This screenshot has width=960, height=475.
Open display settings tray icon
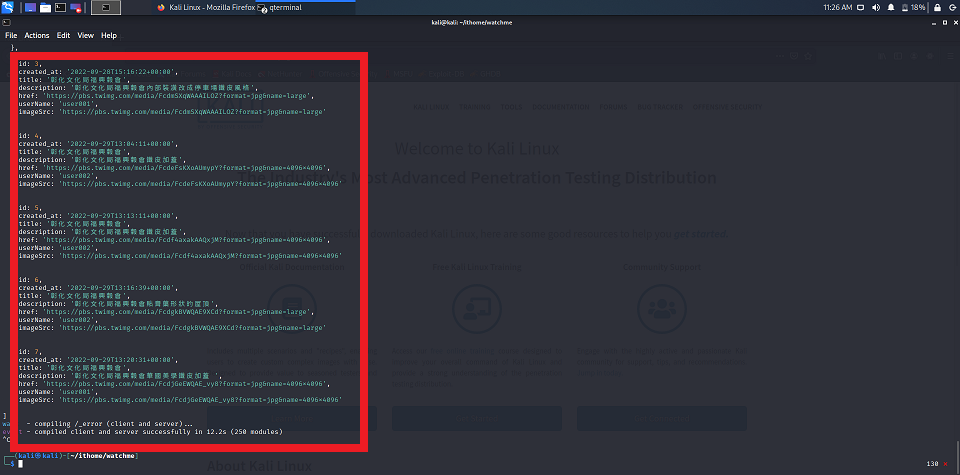coord(860,7)
